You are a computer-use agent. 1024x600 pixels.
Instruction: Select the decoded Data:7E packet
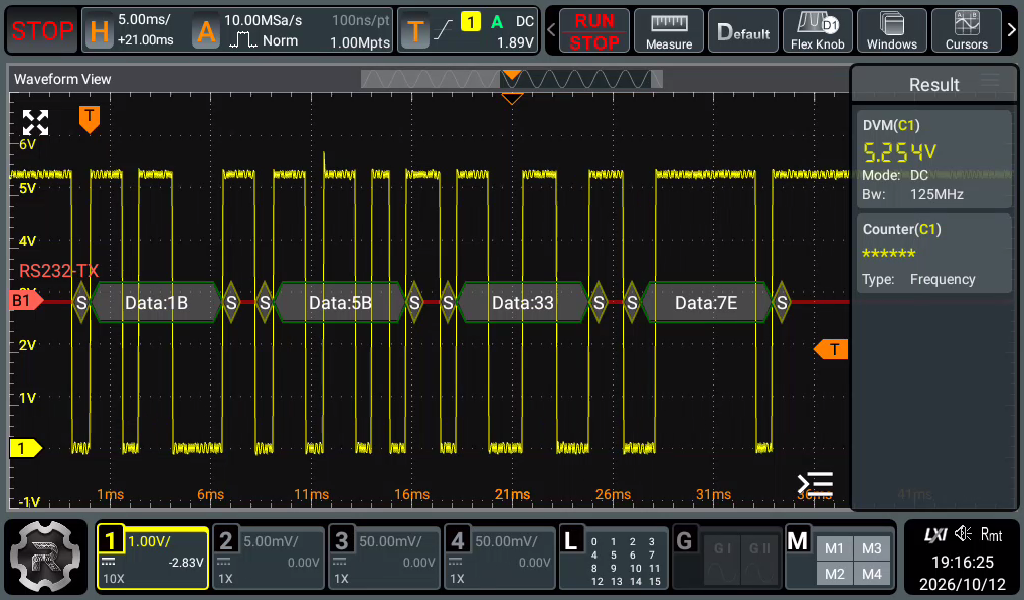click(x=706, y=302)
